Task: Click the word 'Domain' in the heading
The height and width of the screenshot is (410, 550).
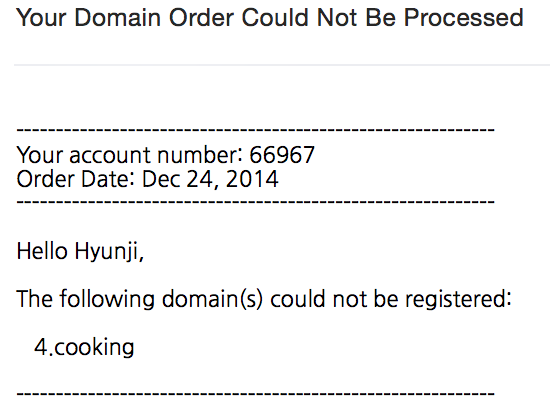Action: [118, 18]
